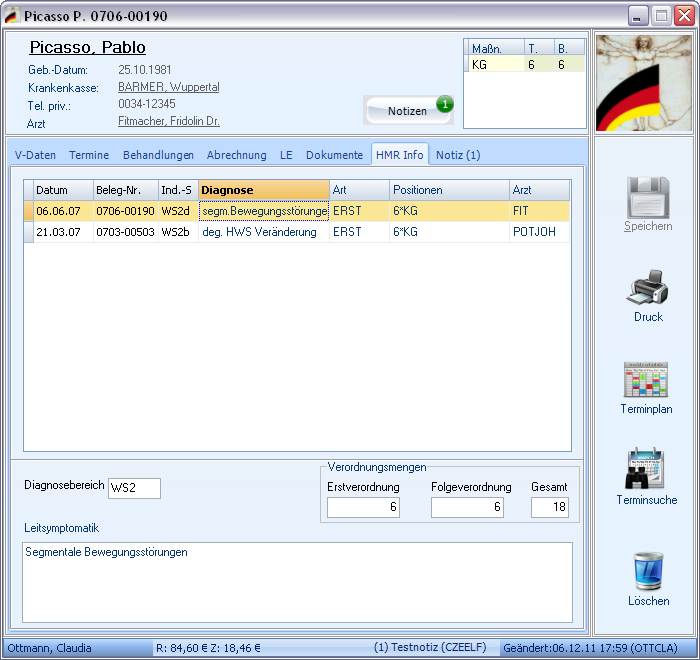Open the Terminplan calendar icon
Viewport: 700px width, 660px height.
(646, 380)
